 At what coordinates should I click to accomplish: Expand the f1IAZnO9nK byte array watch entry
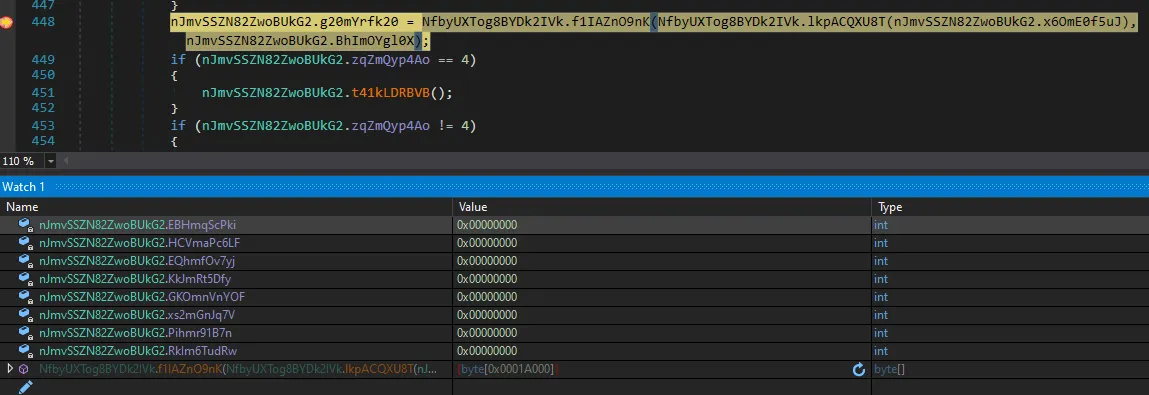10,369
